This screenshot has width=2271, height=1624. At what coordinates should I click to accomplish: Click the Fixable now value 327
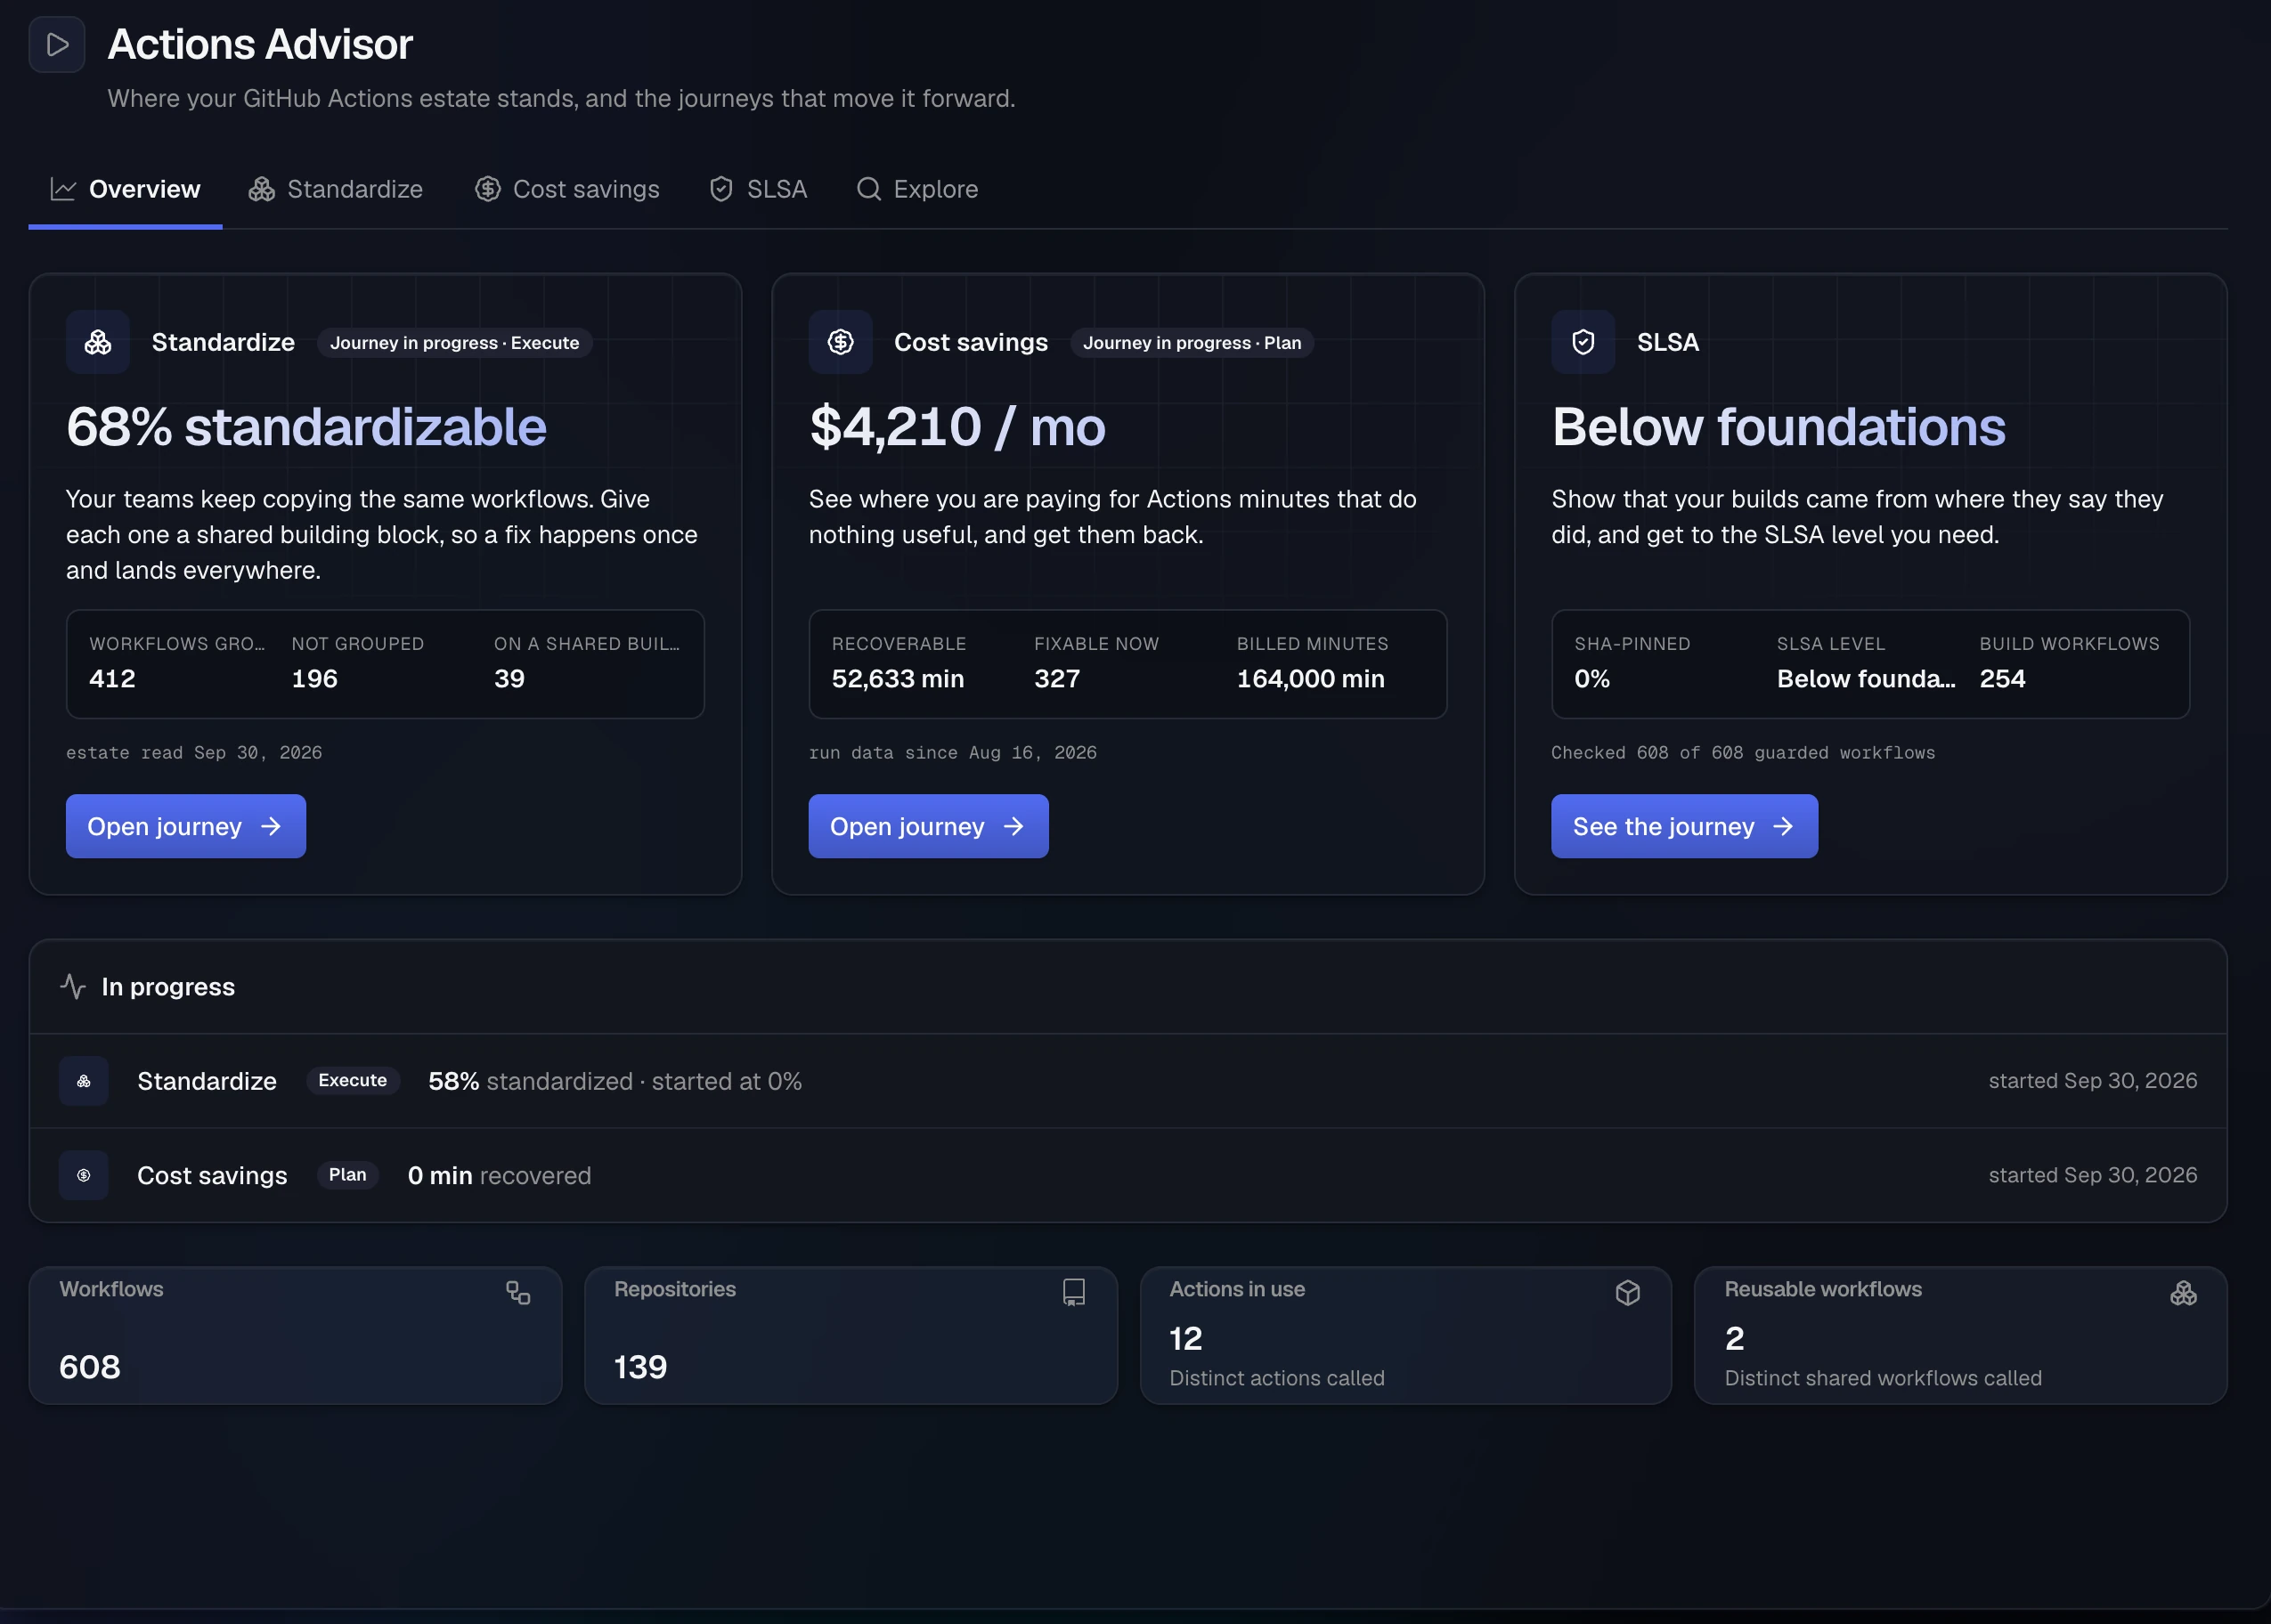click(1057, 679)
